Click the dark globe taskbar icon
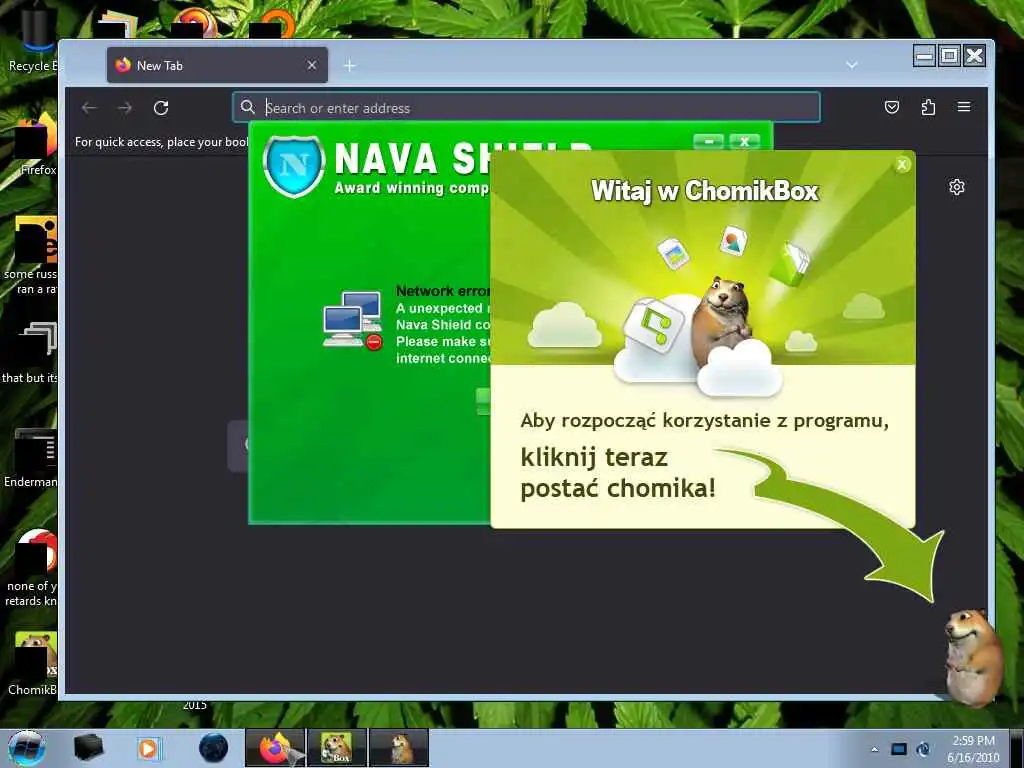Image resolution: width=1024 pixels, height=768 pixels. tap(213, 748)
